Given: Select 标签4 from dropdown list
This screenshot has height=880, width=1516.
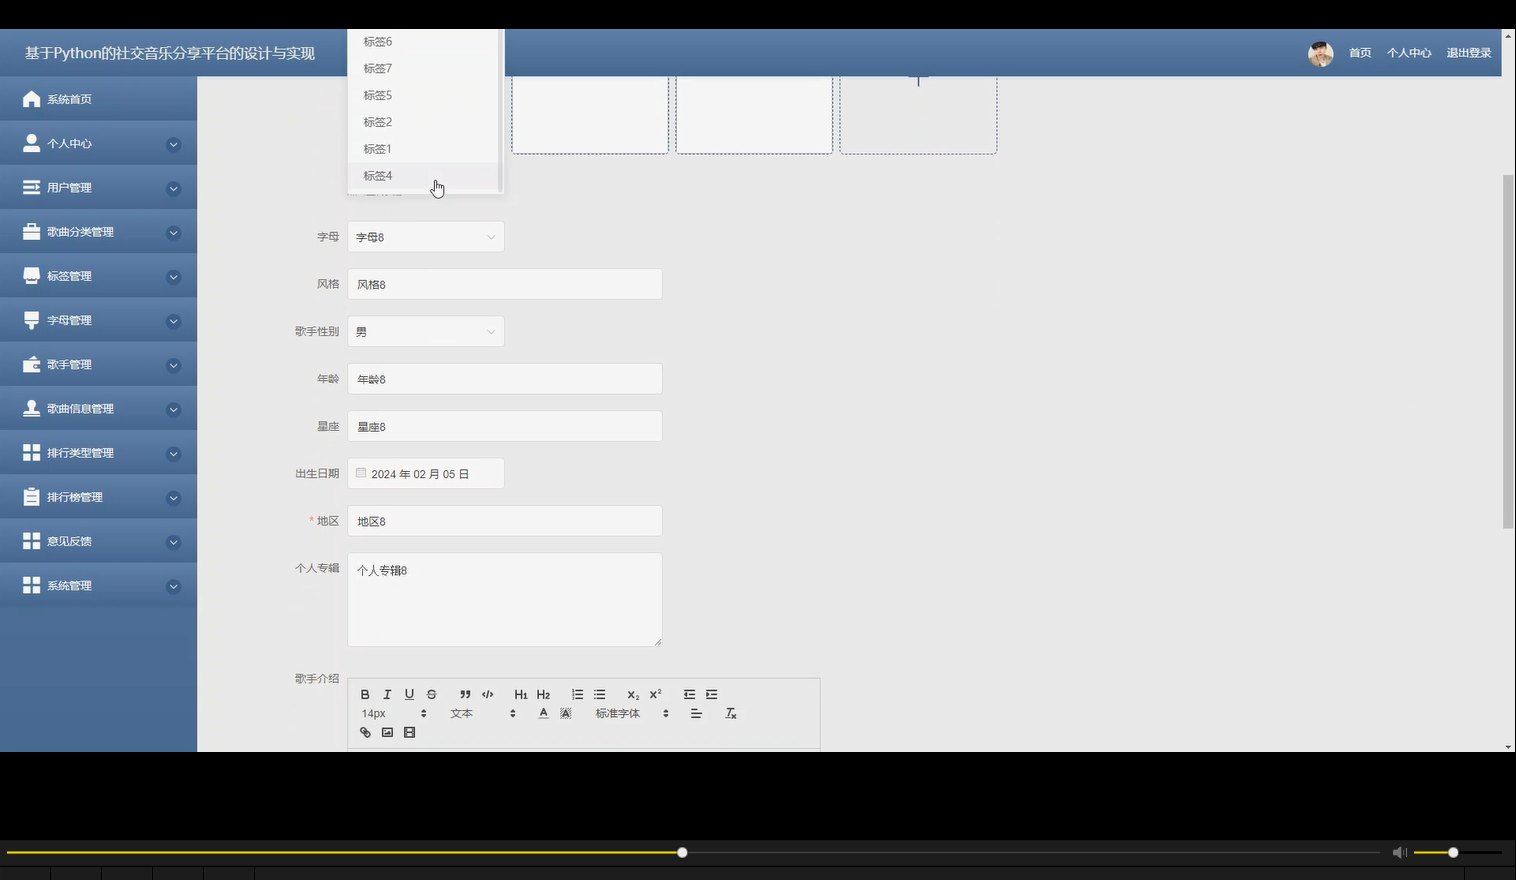Looking at the screenshot, I should tap(422, 176).
